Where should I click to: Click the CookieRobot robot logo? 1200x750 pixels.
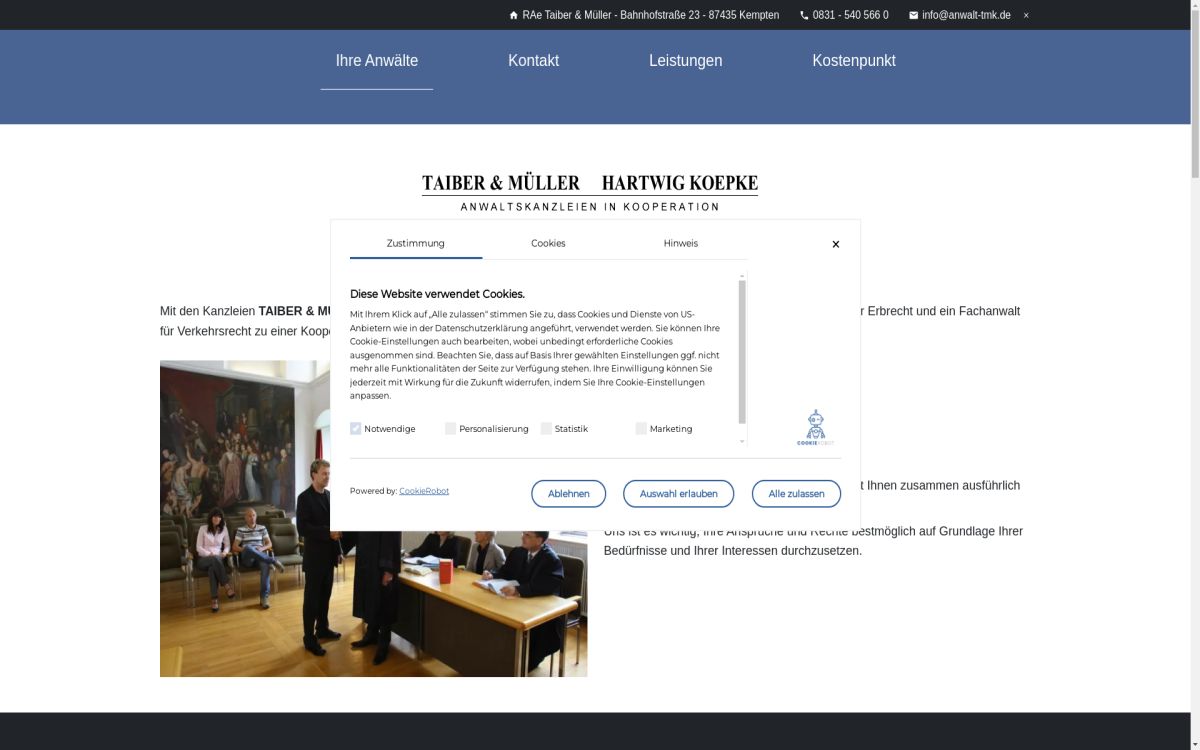pyautogui.click(x=815, y=427)
